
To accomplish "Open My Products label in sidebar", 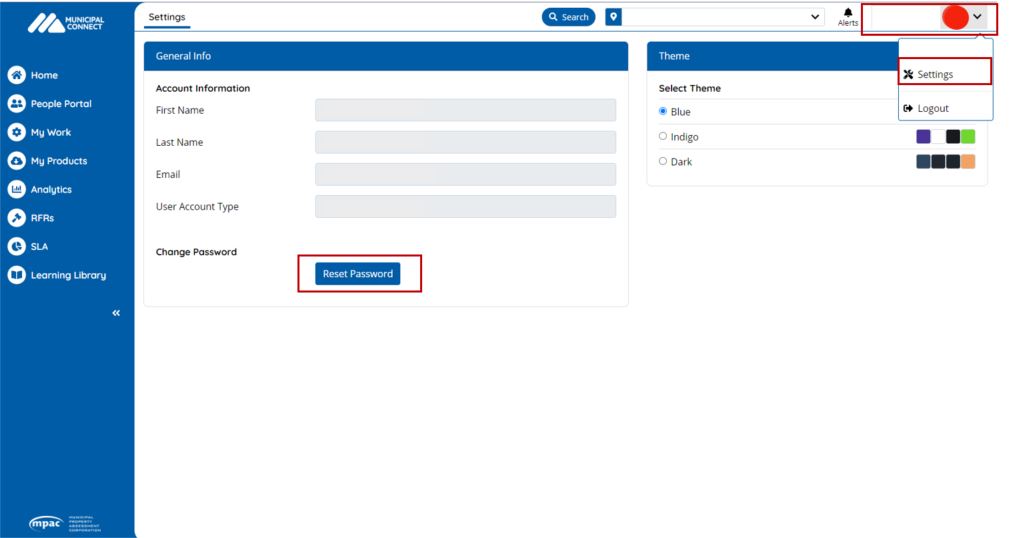I will [x=59, y=161].
